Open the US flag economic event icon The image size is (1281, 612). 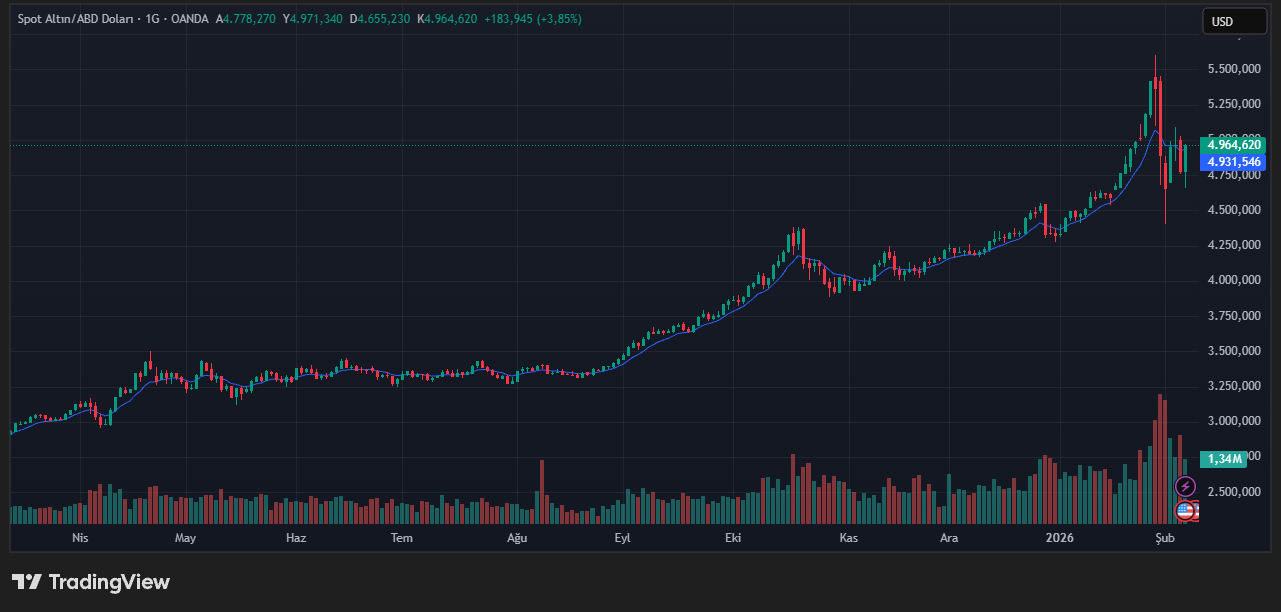pyautogui.click(x=1185, y=511)
